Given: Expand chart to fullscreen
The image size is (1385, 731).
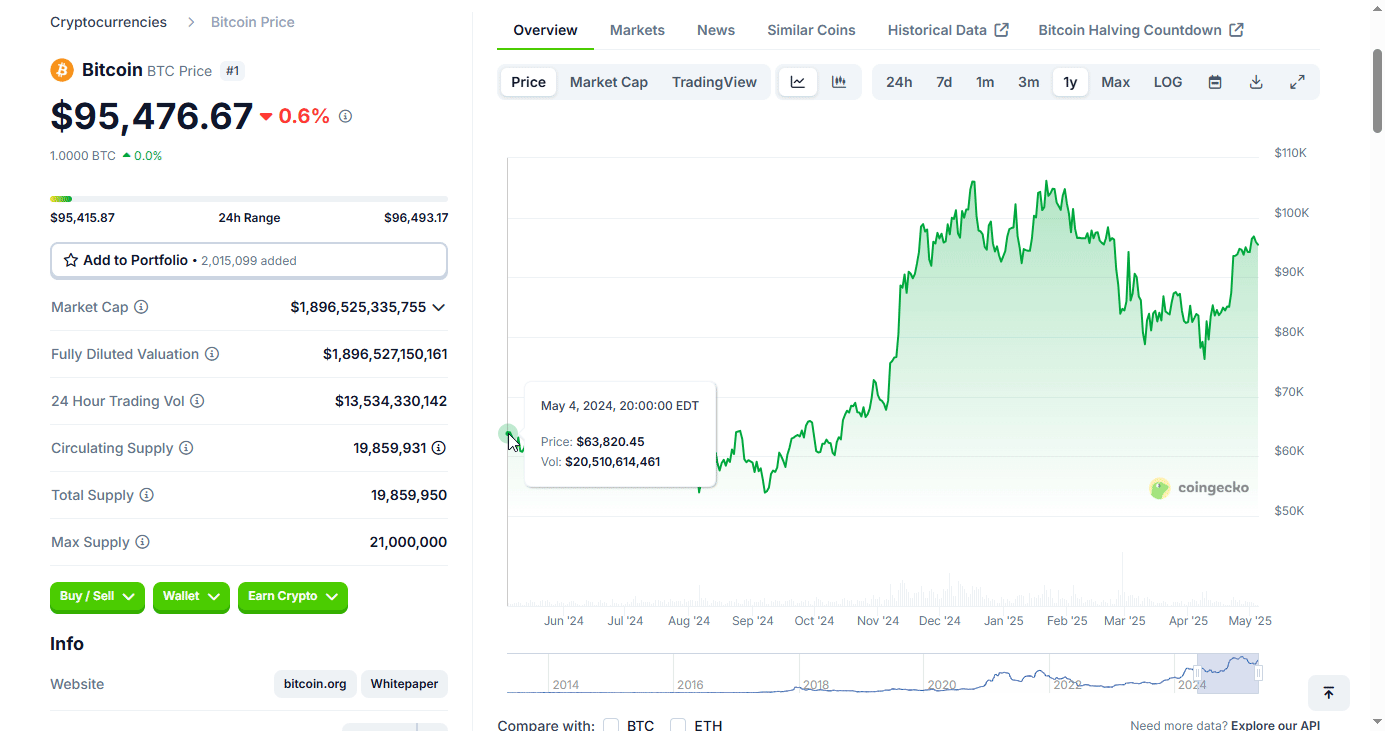Looking at the screenshot, I should 1297,82.
